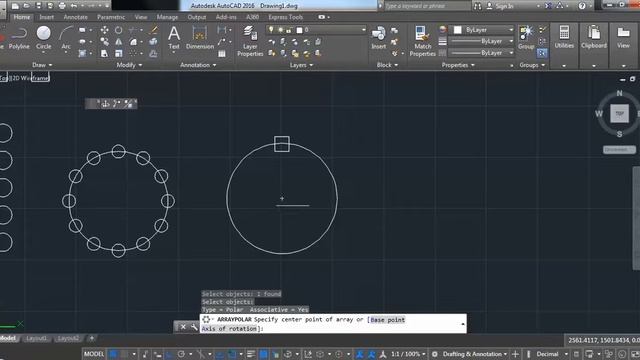The height and width of the screenshot is (360, 640).
Task: Open the Output ribbon tab
Action: coord(197,17)
